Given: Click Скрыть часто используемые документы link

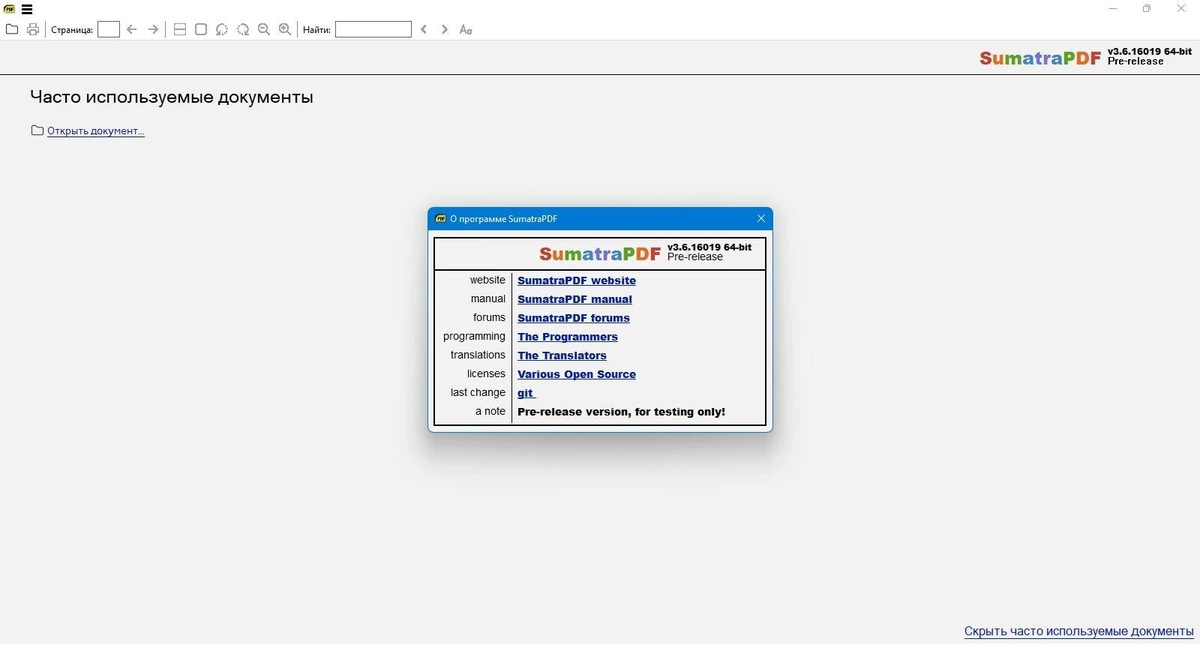Looking at the screenshot, I should 1079,631.
